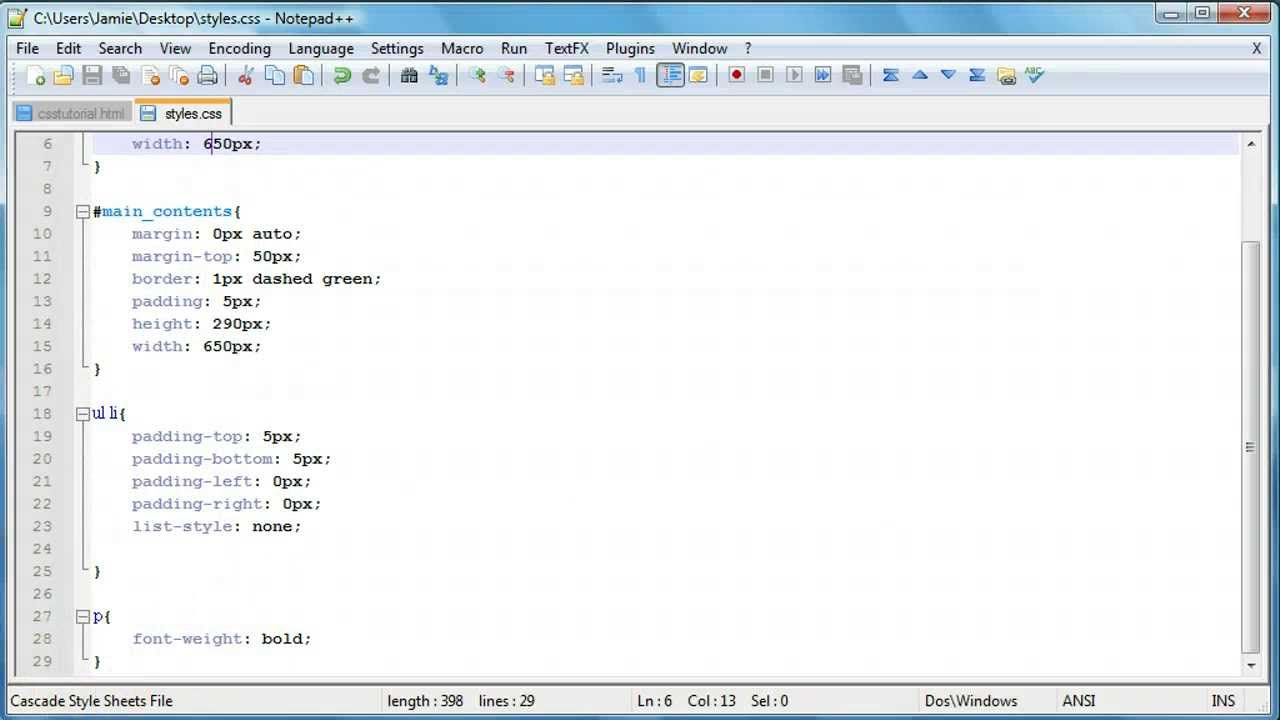Click the 'font-weight: bold;' line

point(222,638)
